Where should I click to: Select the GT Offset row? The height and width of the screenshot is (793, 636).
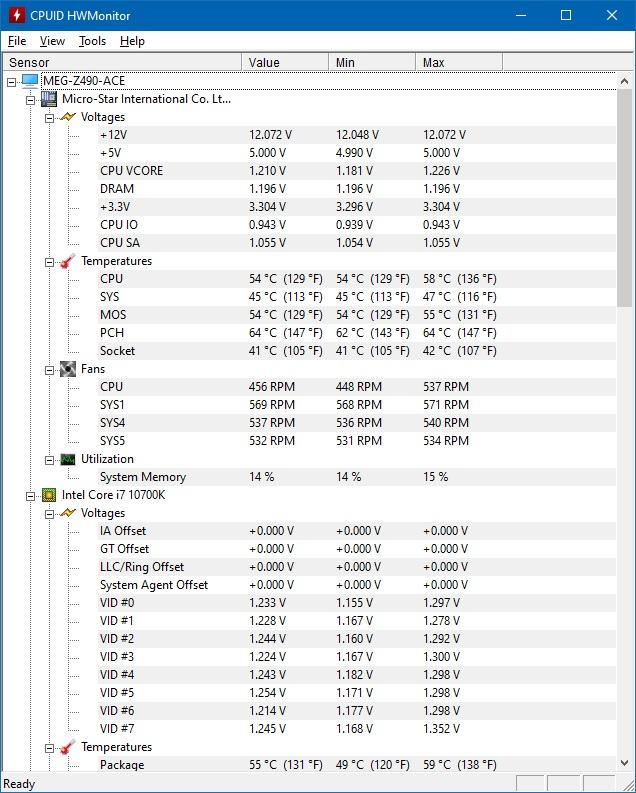pos(357,549)
